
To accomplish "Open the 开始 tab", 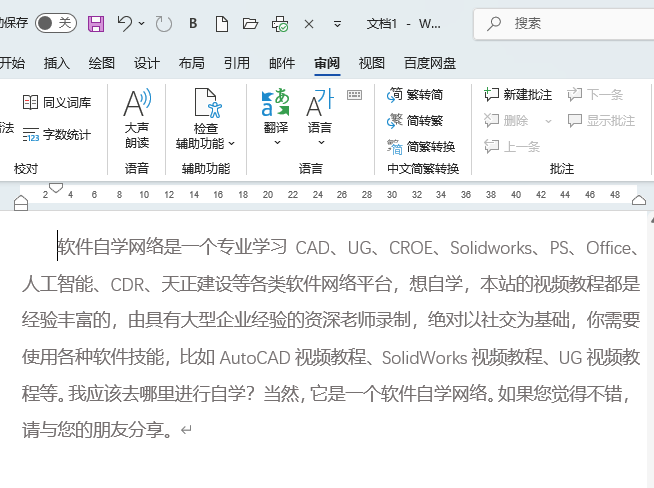I will click(12, 63).
